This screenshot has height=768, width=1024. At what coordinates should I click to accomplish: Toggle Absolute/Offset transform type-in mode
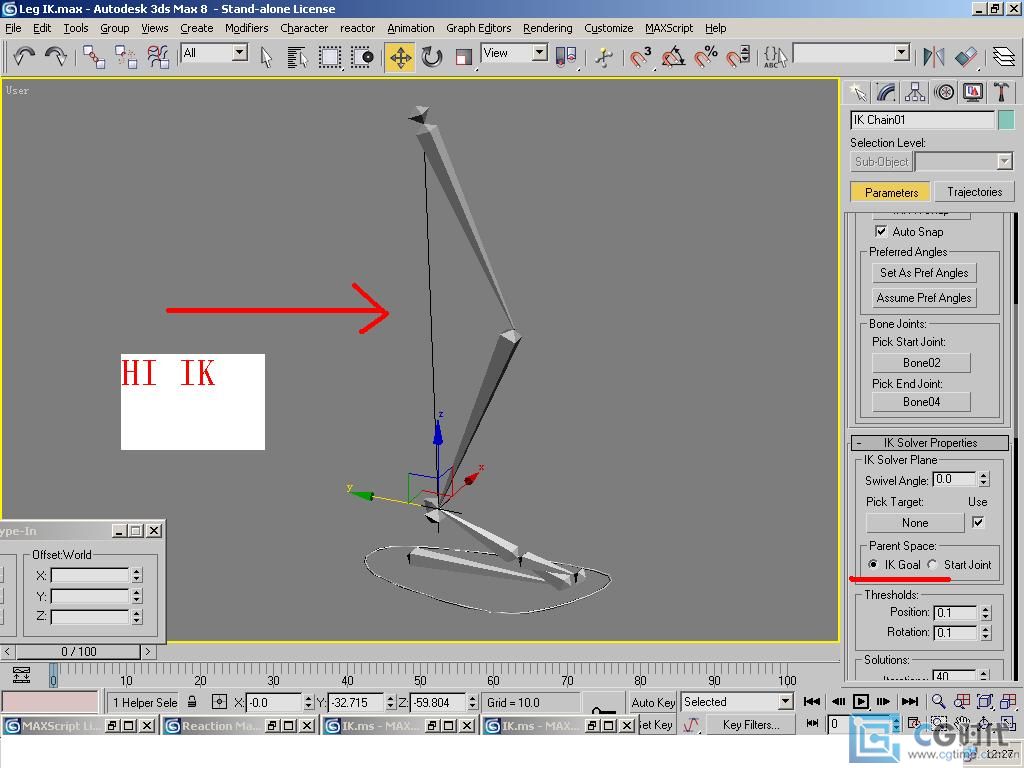click(219, 702)
